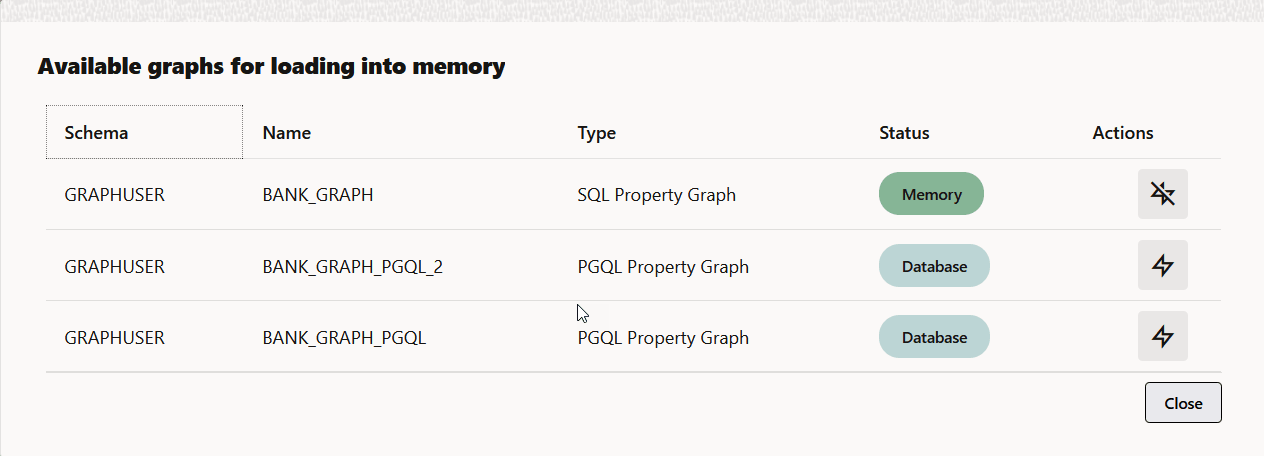Select the BANK_GRAPH_PGQL_2 name cell

tap(352, 267)
